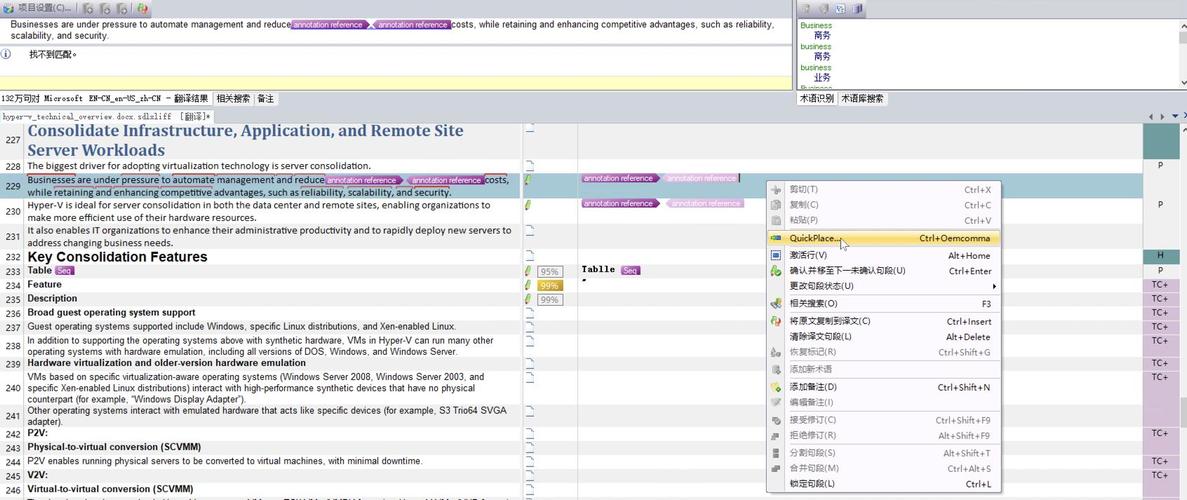The width and height of the screenshot is (1187, 500).
Task: Click fourth book icon in term recognition toolbar
Action: tap(858, 9)
